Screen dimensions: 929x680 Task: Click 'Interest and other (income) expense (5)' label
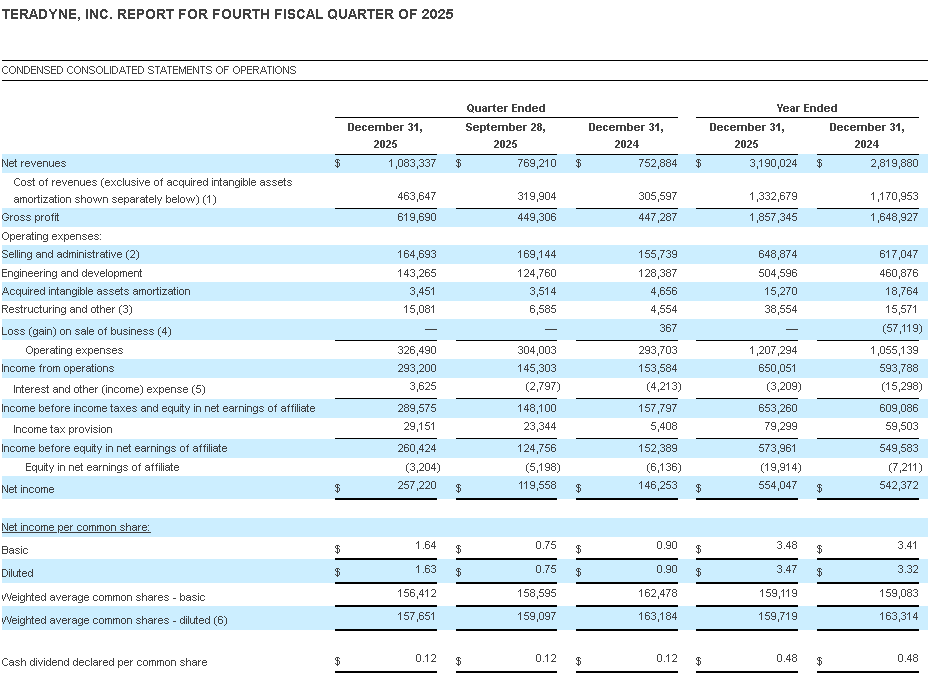pos(109,390)
